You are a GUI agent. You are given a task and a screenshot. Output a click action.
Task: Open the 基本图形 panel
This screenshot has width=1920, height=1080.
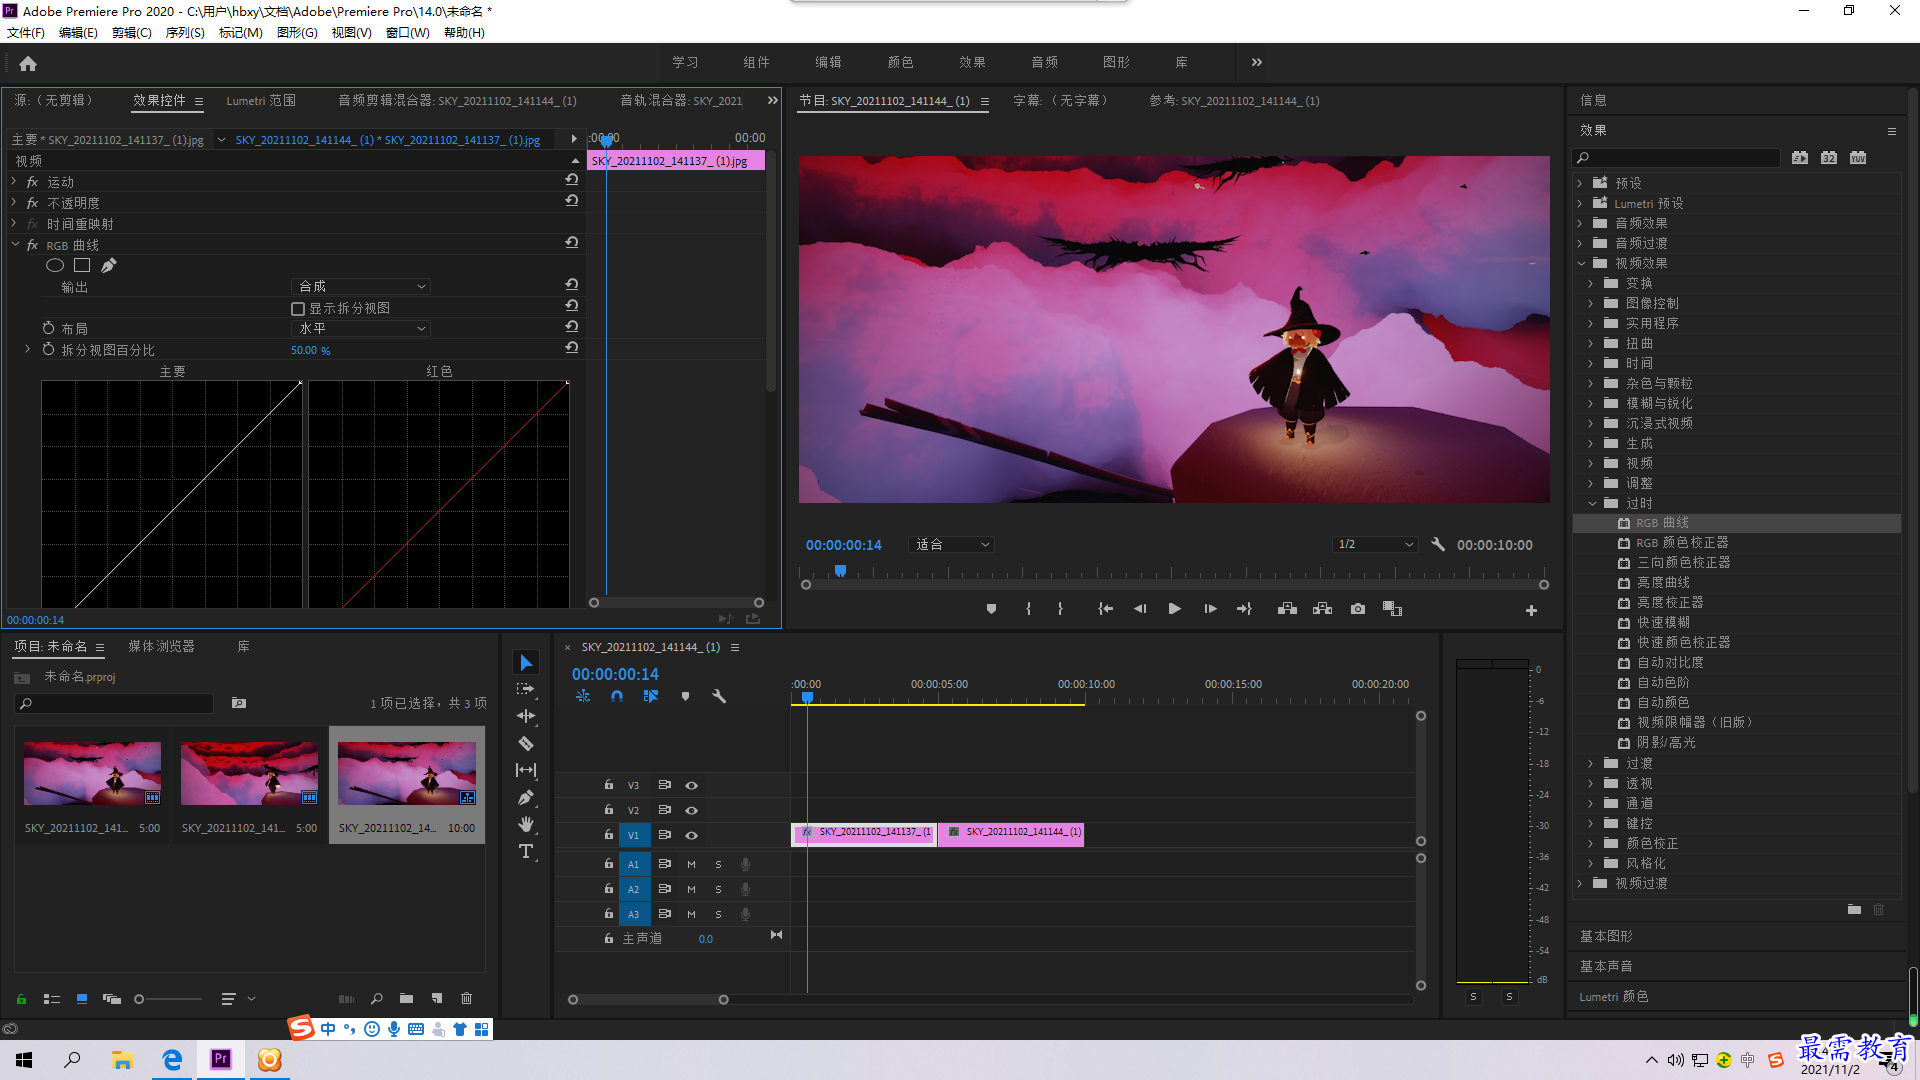[1606, 936]
